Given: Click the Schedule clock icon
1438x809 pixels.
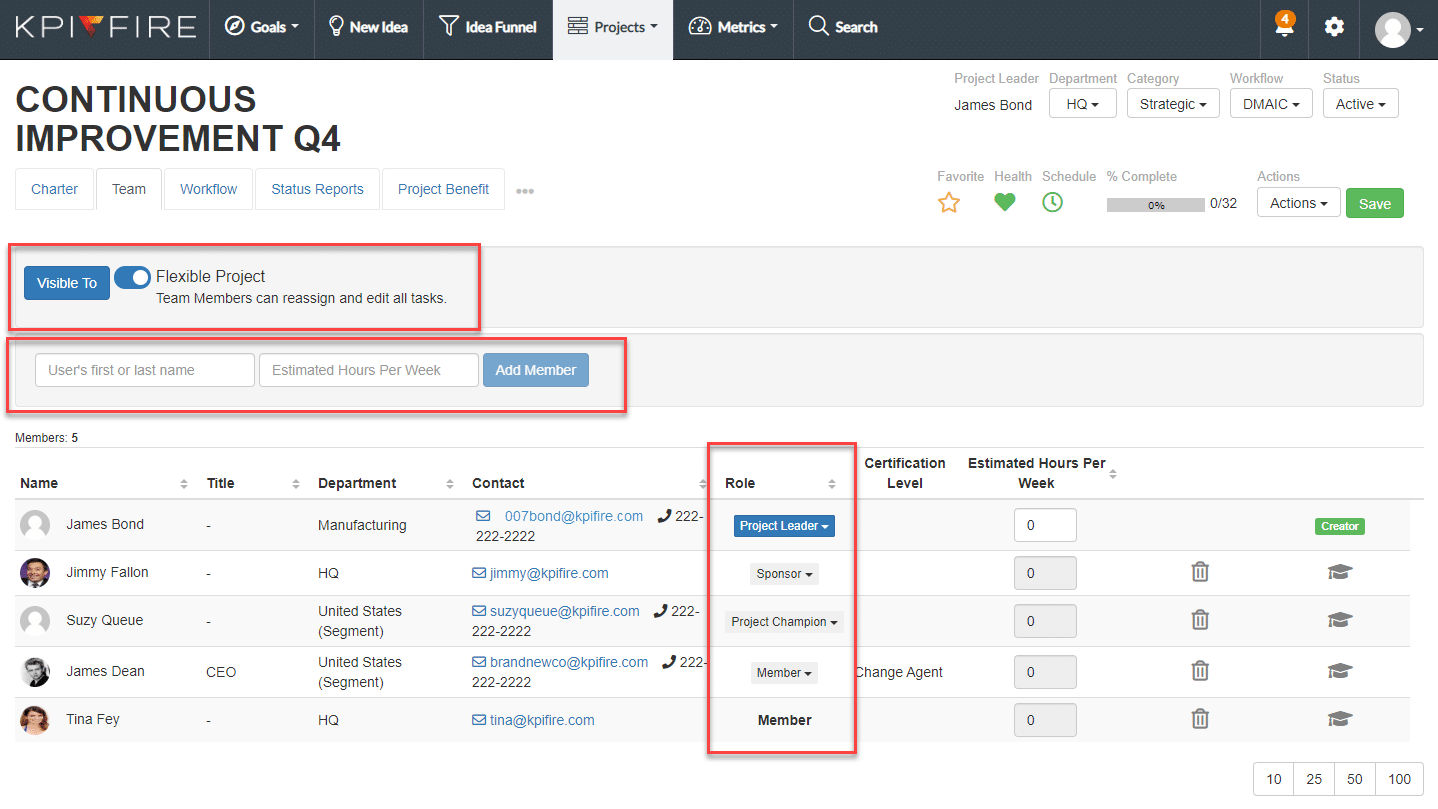Looking at the screenshot, I should click(1052, 202).
